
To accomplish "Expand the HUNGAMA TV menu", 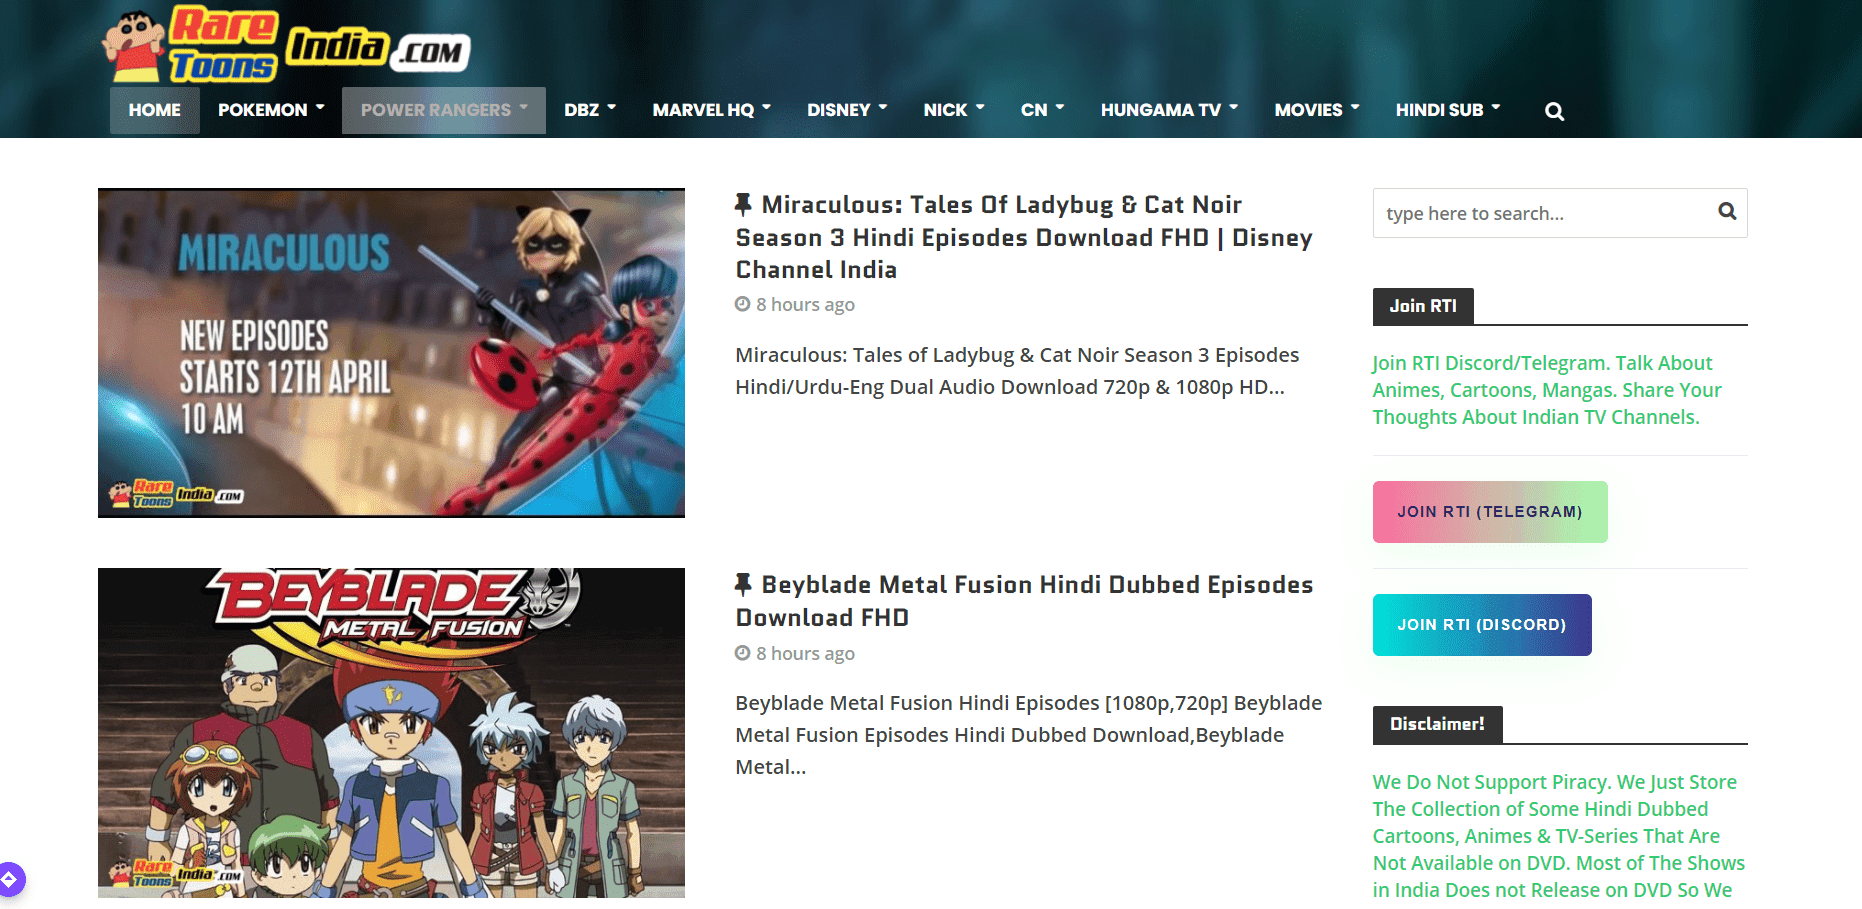I will (x=1169, y=110).
